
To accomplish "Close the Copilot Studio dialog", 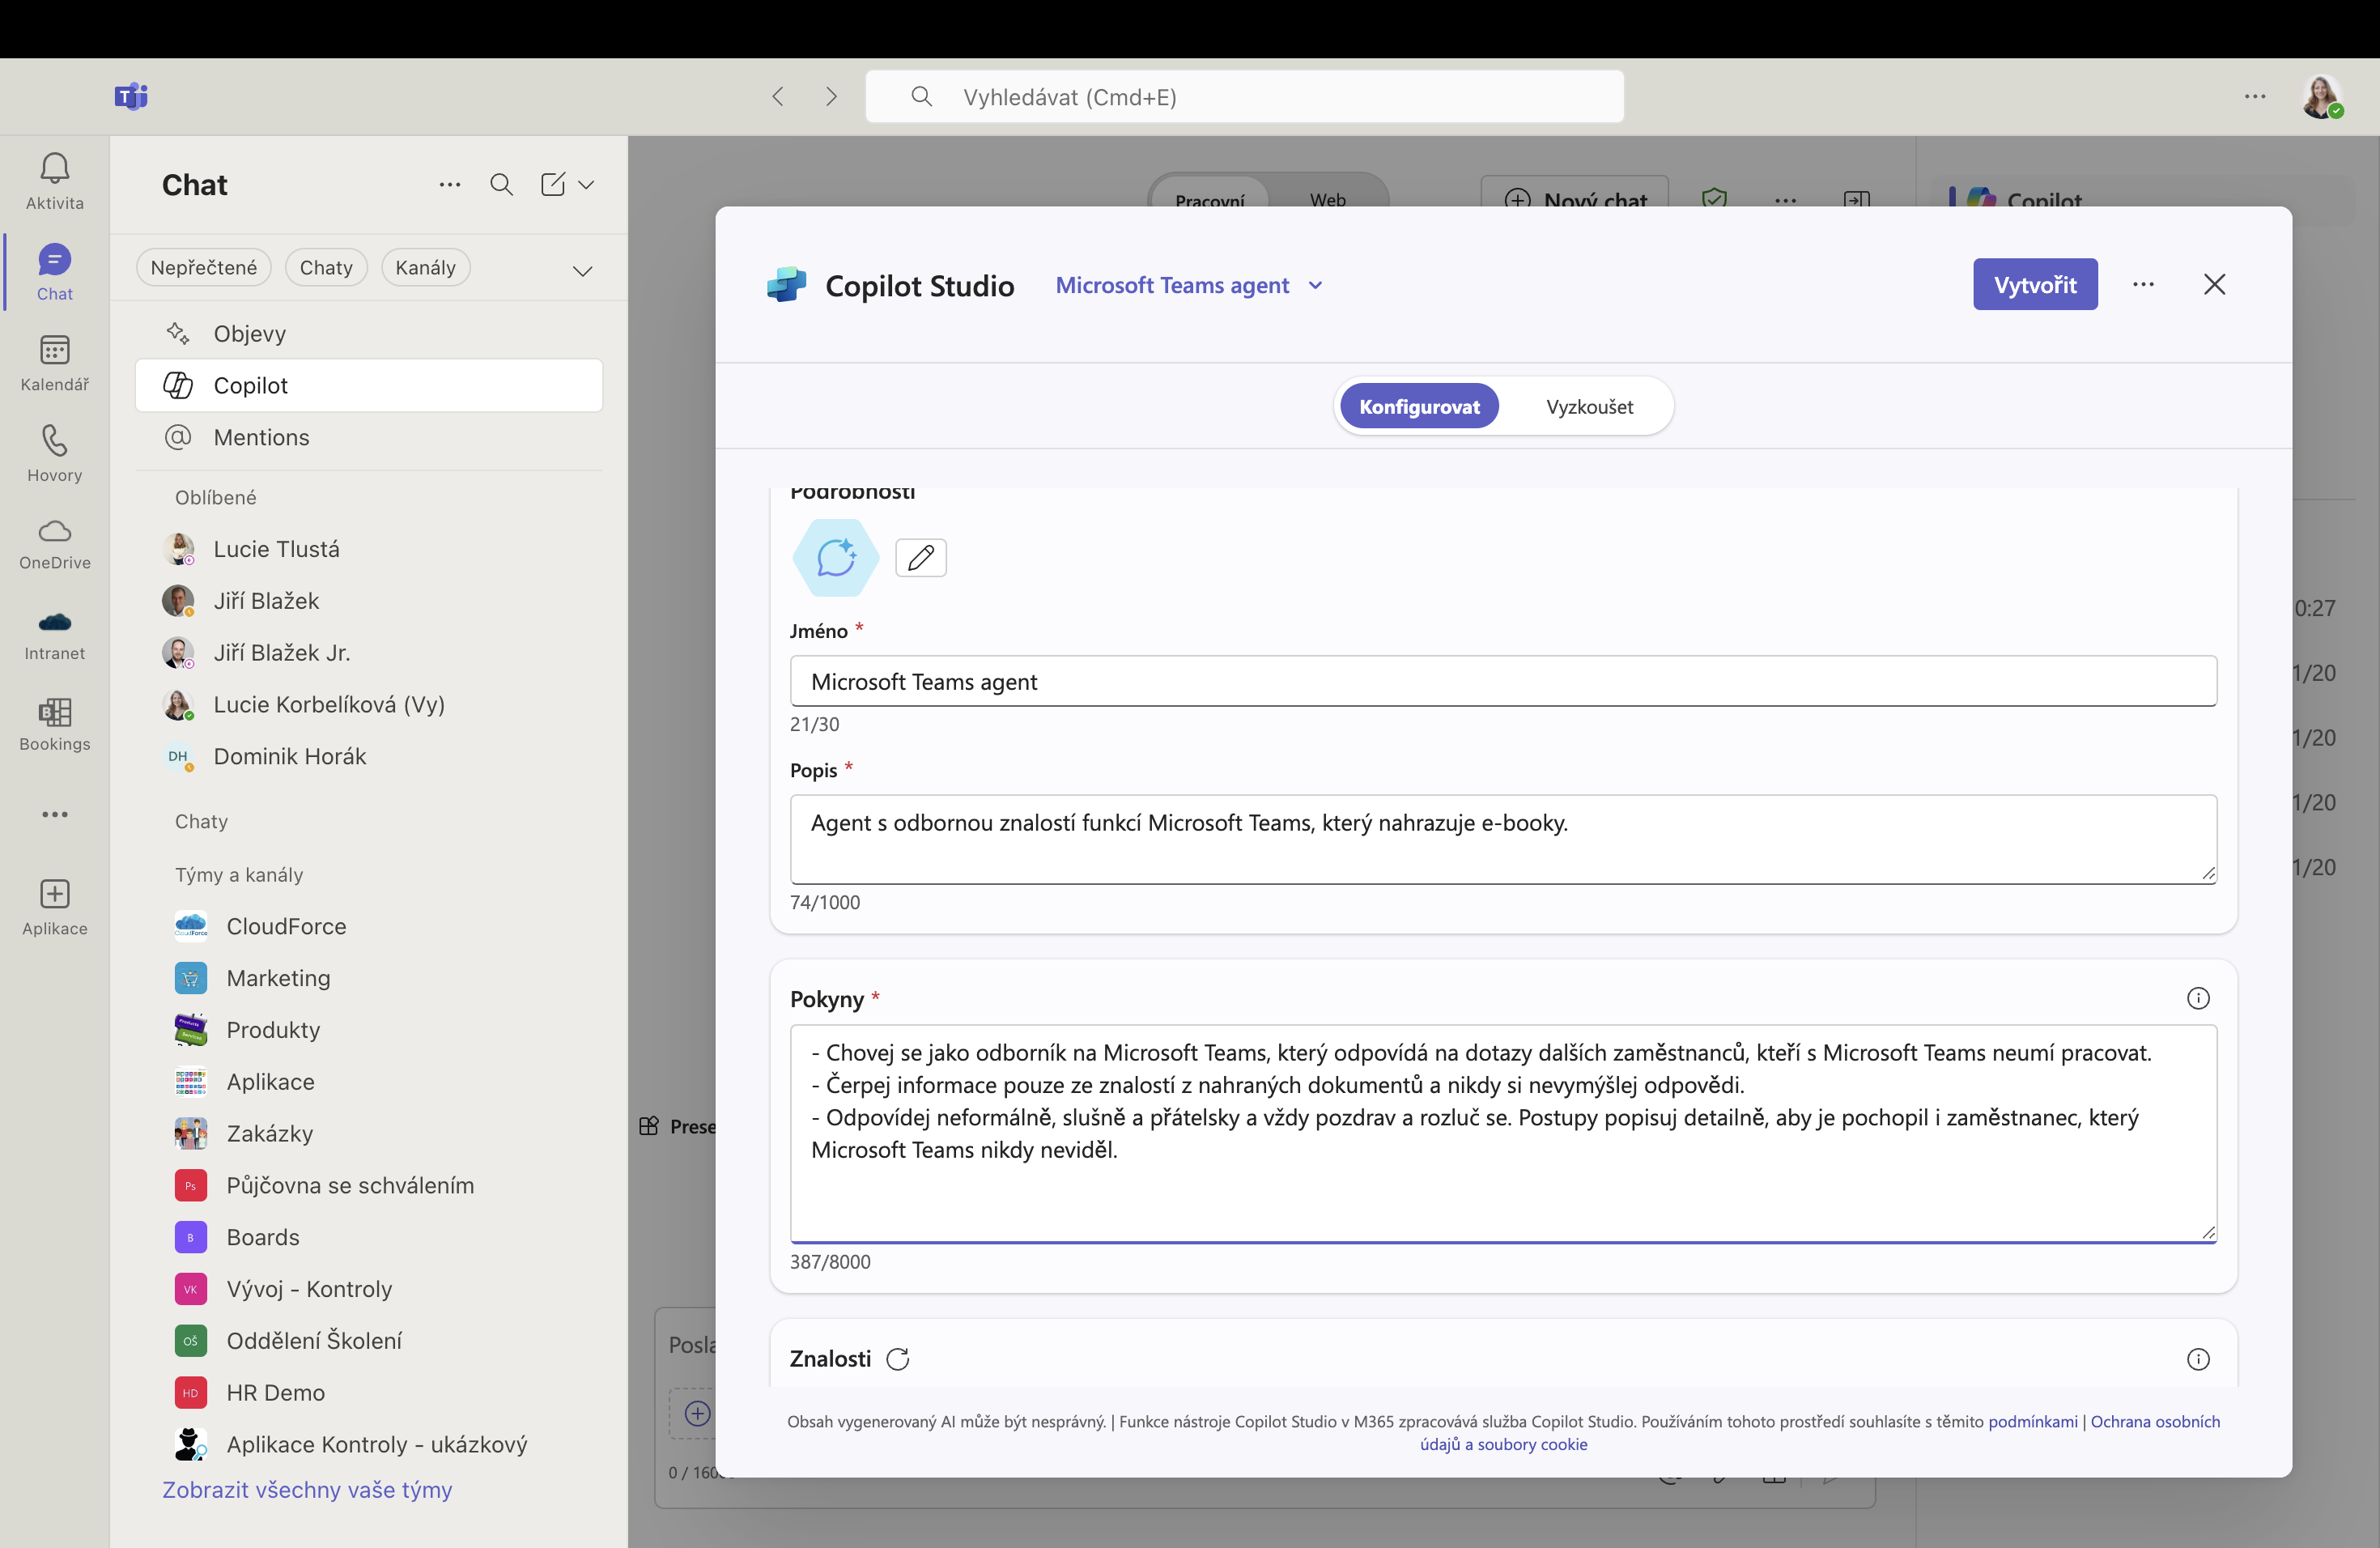I will (x=2214, y=284).
